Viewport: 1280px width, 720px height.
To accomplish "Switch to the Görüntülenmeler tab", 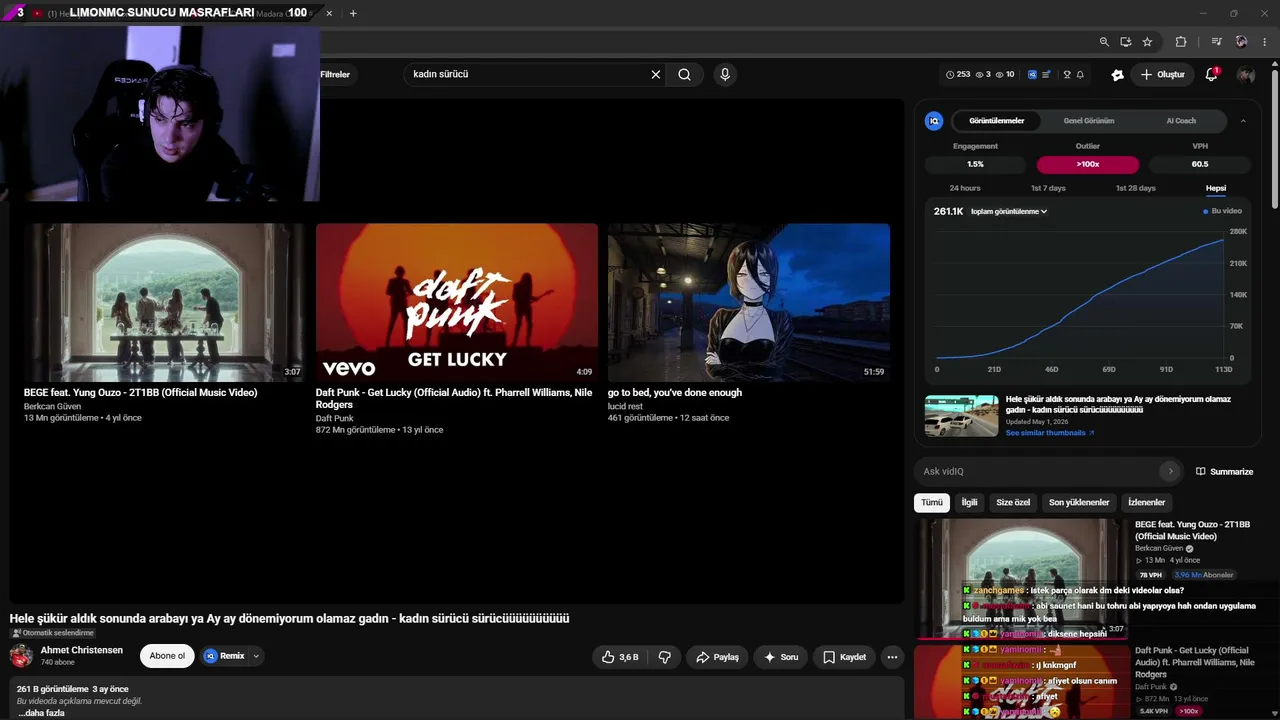I will coord(997,121).
